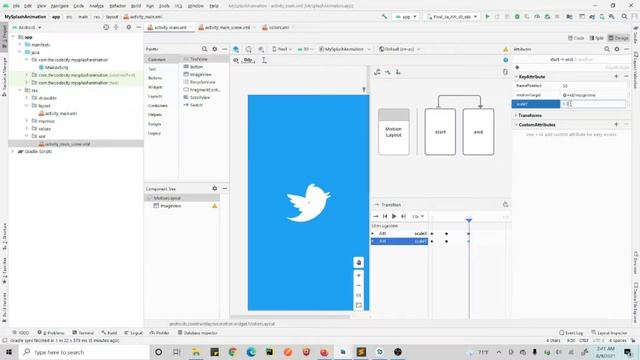The image size is (640, 360).
Task: Open Palette panel settings gear
Action: (x=215, y=49)
